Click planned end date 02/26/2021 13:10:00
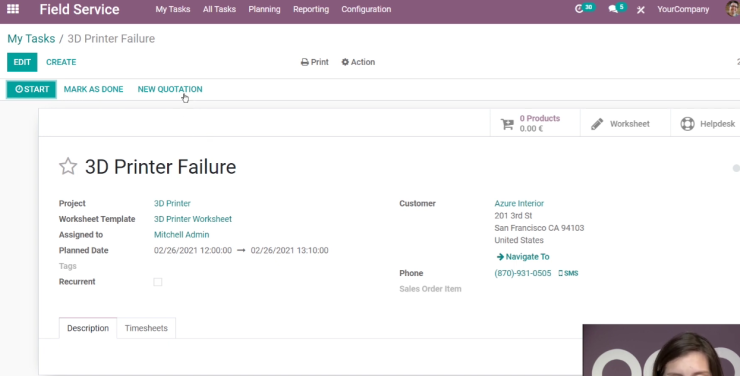Viewport: 740px width, 376px height. pyautogui.click(x=289, y=251)
